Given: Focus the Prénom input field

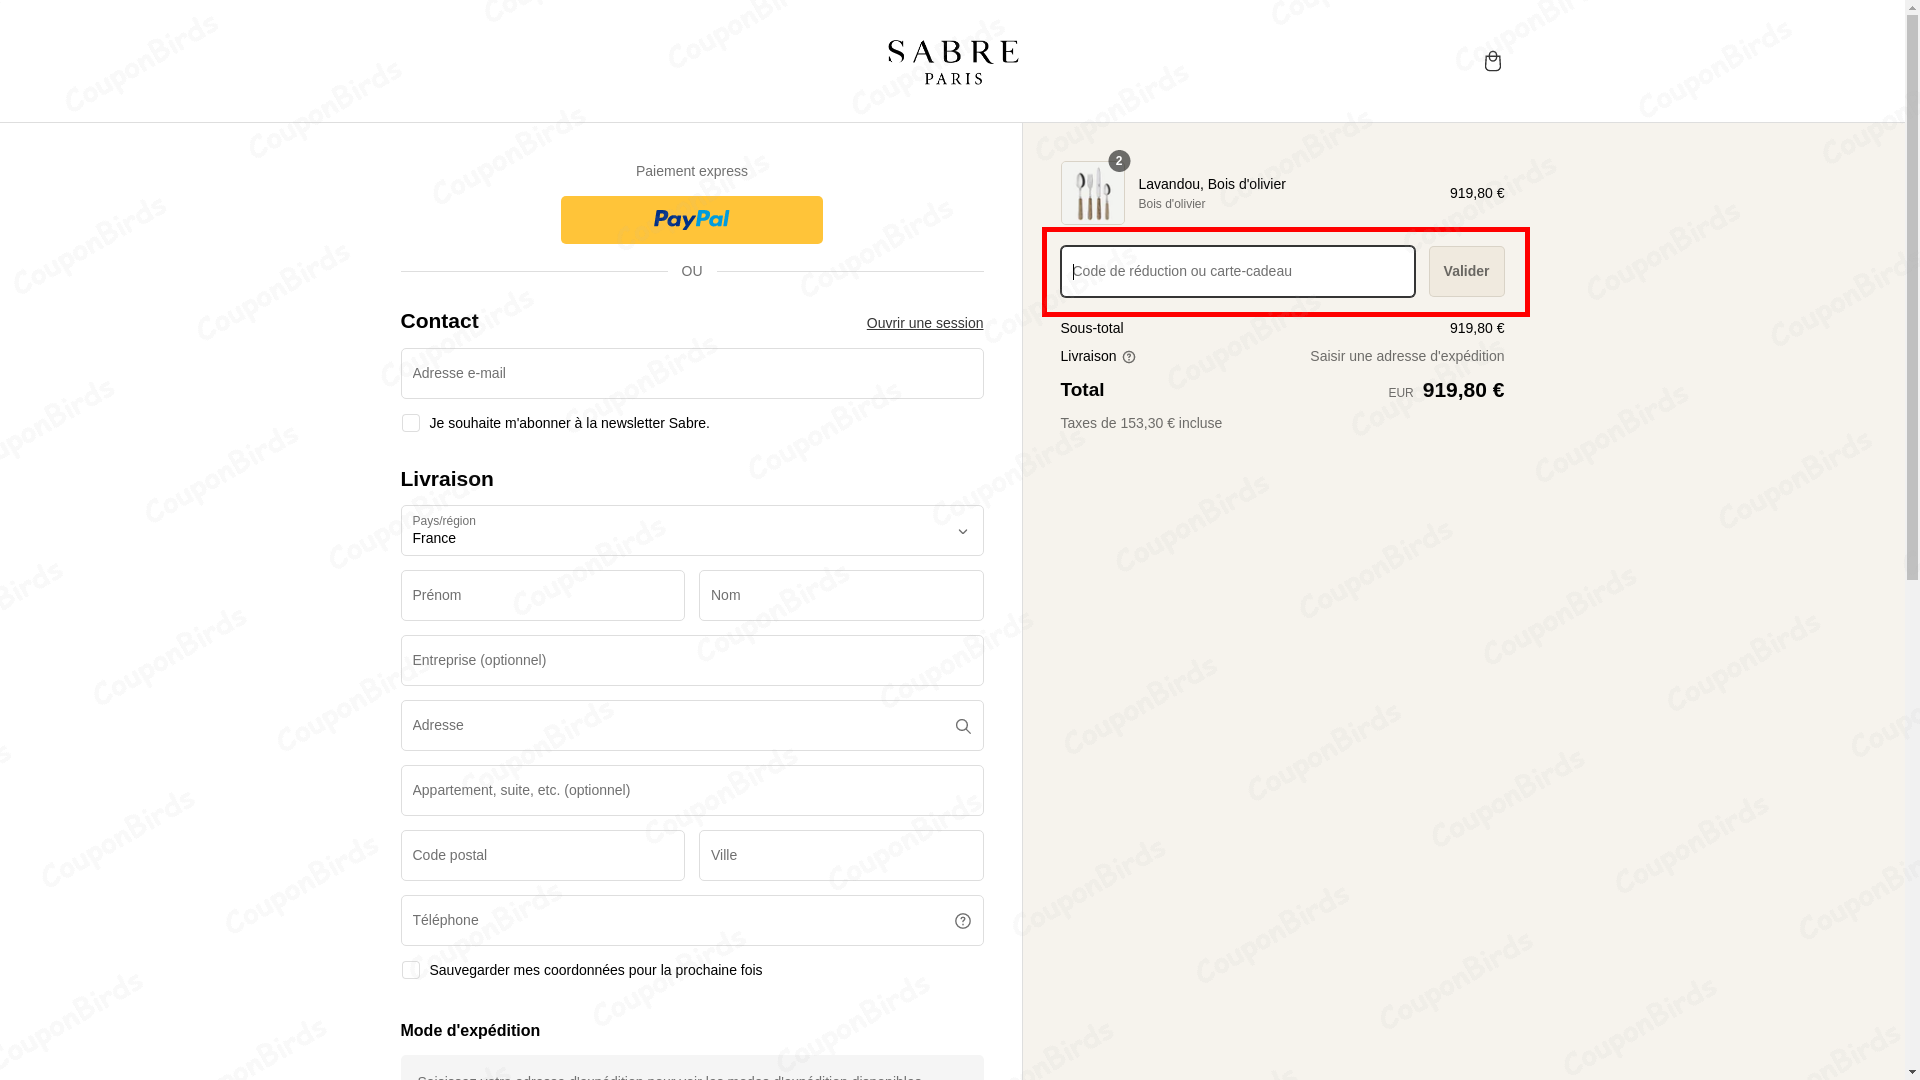Looking at the screenshot, I should pos(543,595).
